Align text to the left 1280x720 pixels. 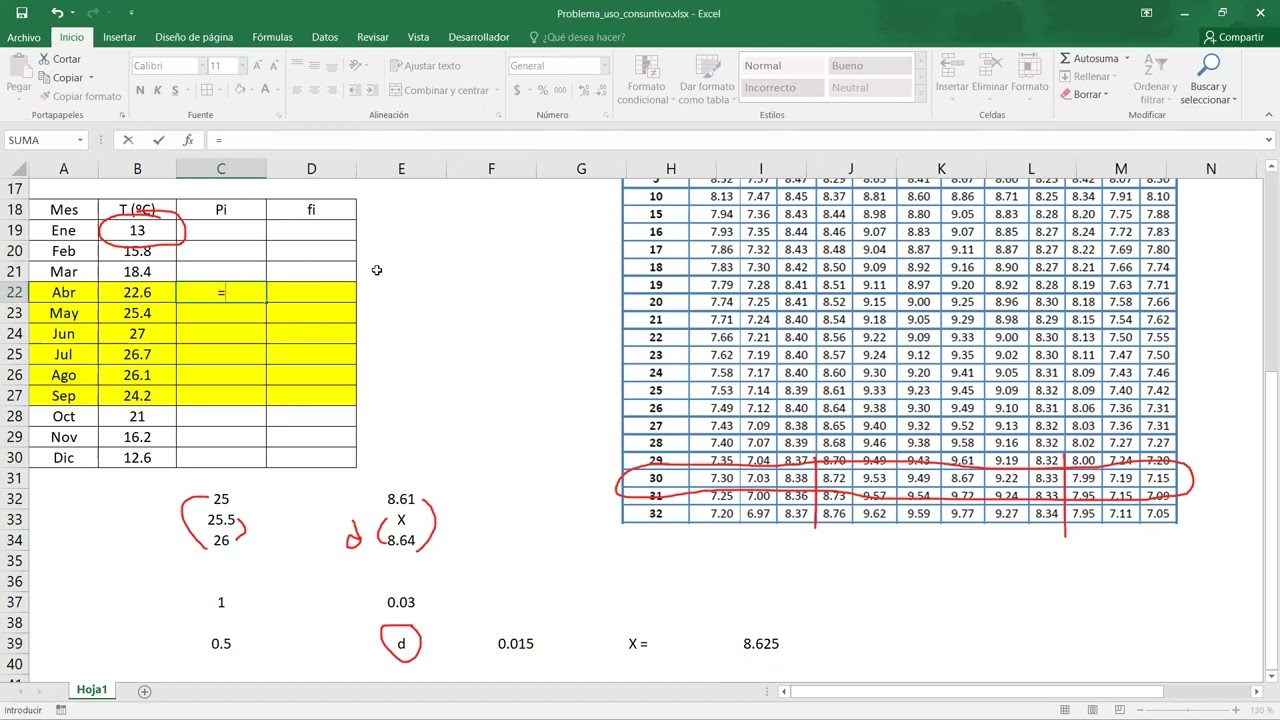pos(299,90)
